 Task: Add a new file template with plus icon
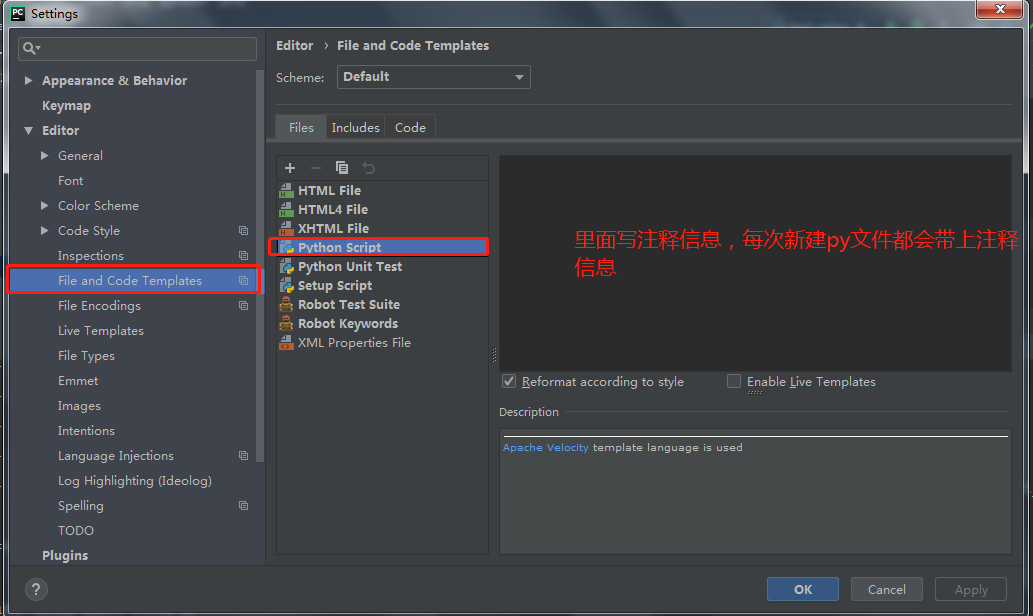pos(290,168)
